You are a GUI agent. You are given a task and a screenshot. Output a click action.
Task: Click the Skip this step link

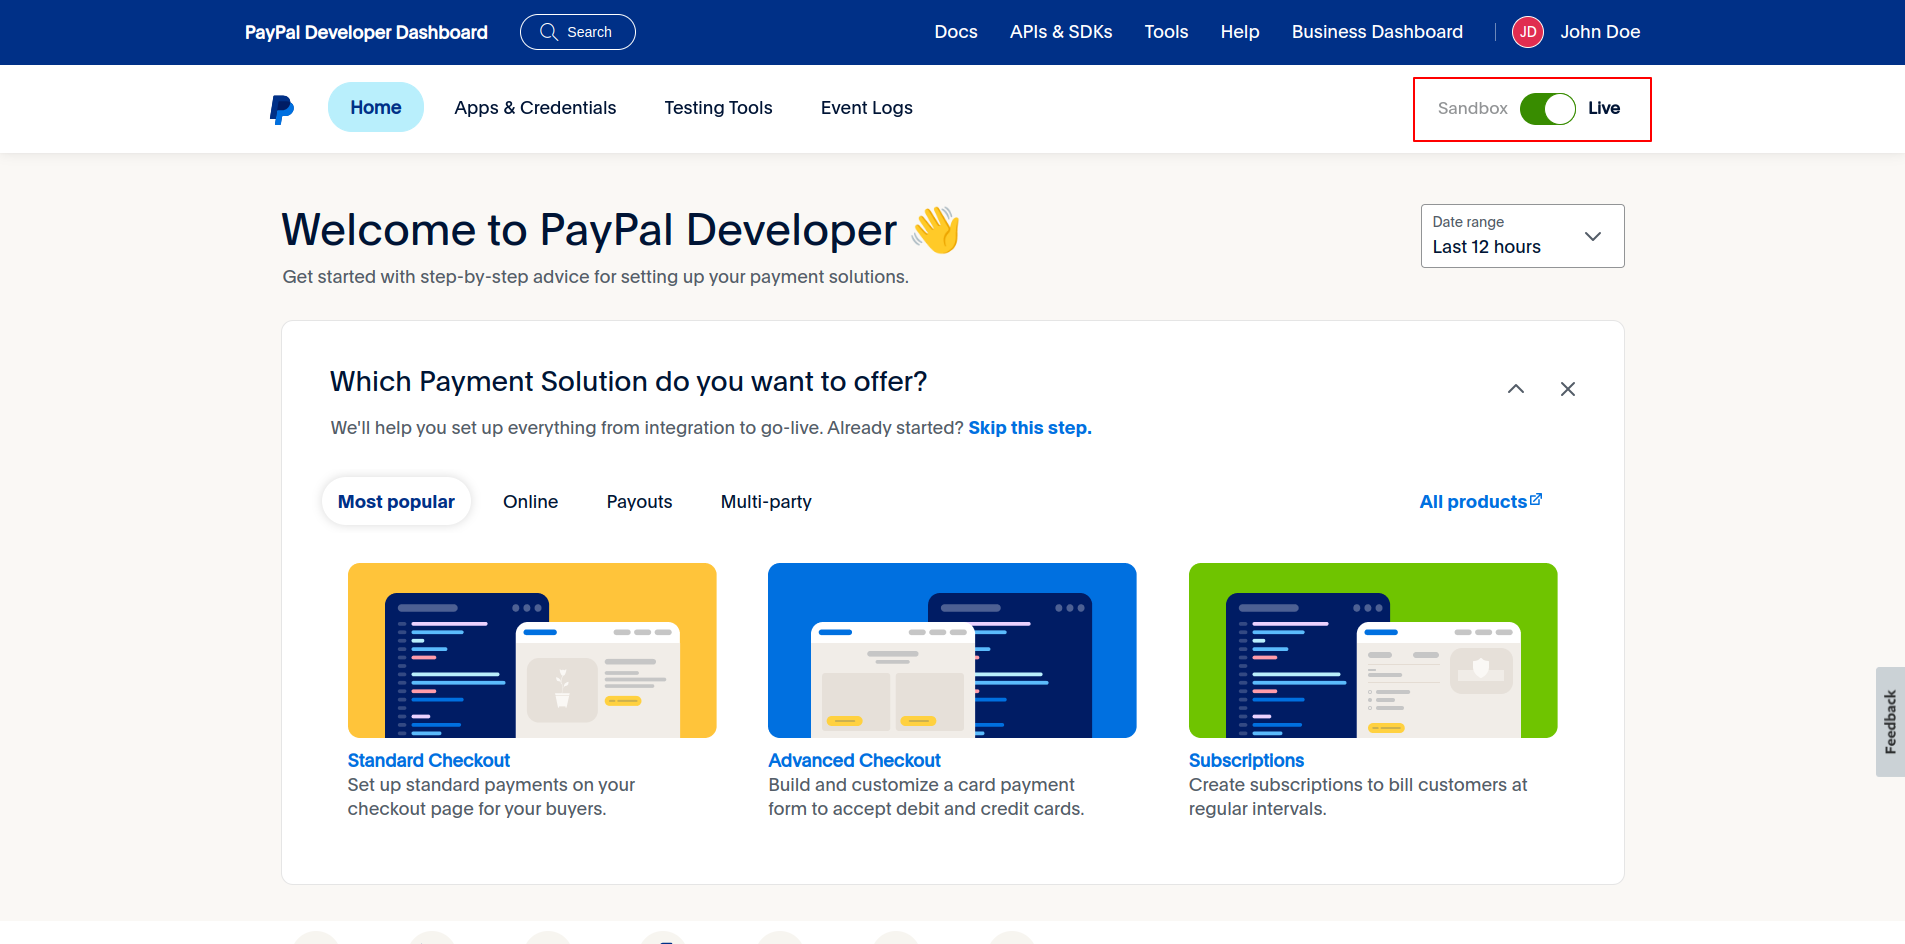[1029, 428]
